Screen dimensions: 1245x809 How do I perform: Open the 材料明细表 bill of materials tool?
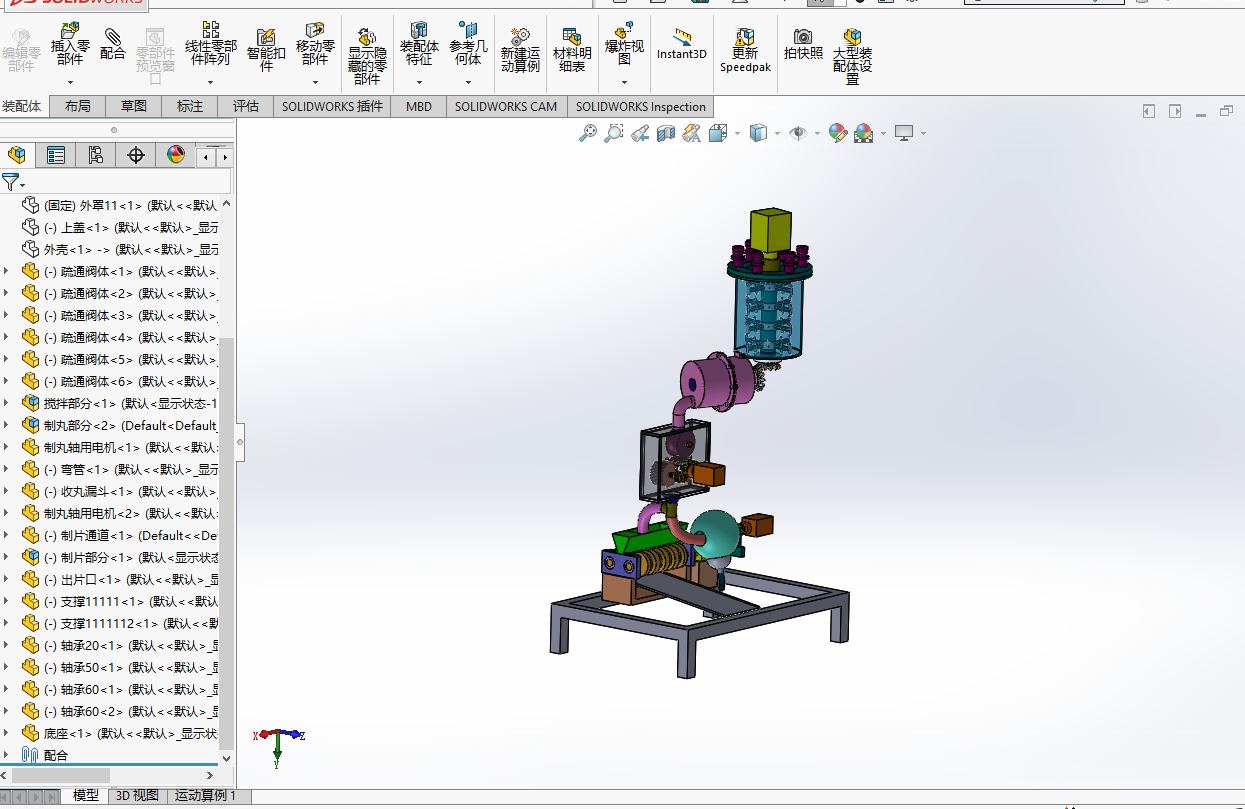tap(572, 51)
